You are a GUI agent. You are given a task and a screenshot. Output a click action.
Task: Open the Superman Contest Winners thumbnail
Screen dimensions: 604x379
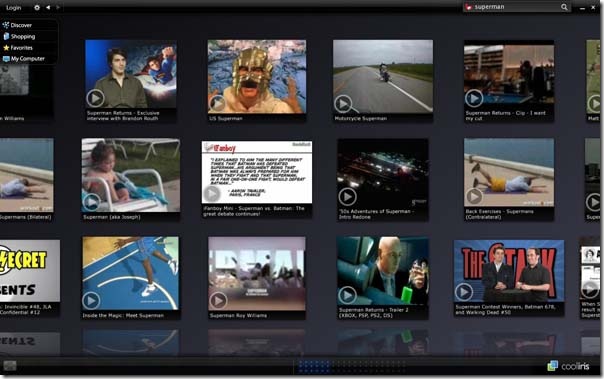[x=509, y=271]
